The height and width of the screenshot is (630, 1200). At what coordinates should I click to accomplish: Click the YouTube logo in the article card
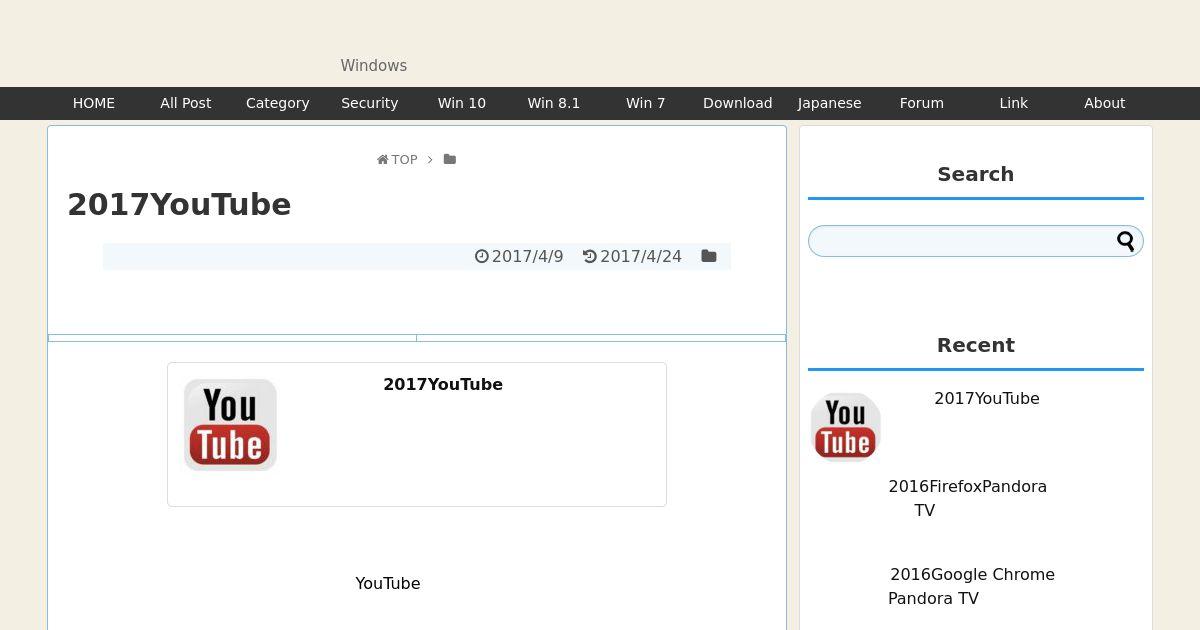(x=230, y=425)
